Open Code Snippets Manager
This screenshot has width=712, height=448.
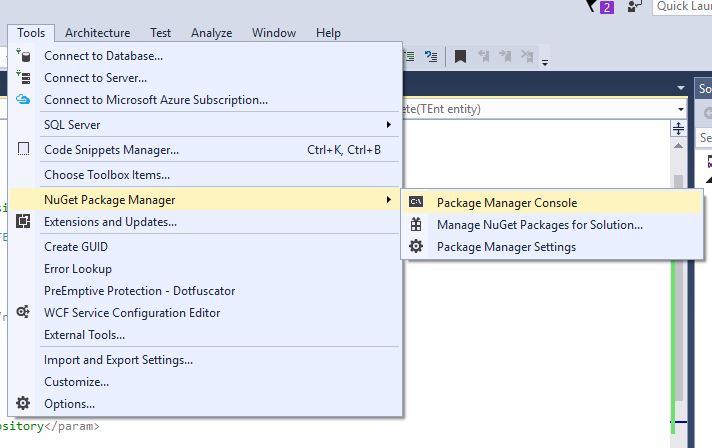coord(111,150)
